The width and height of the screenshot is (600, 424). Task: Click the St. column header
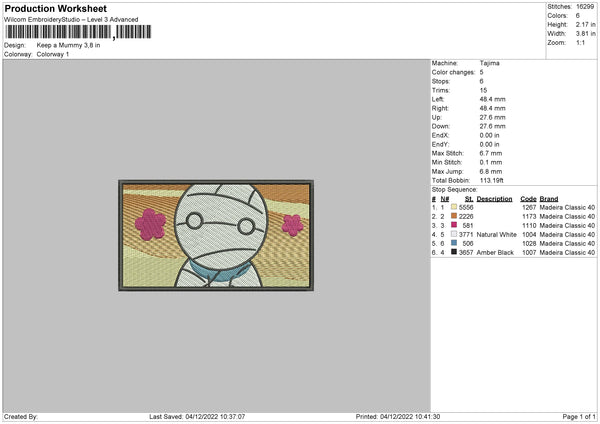[x=469, y=199]
